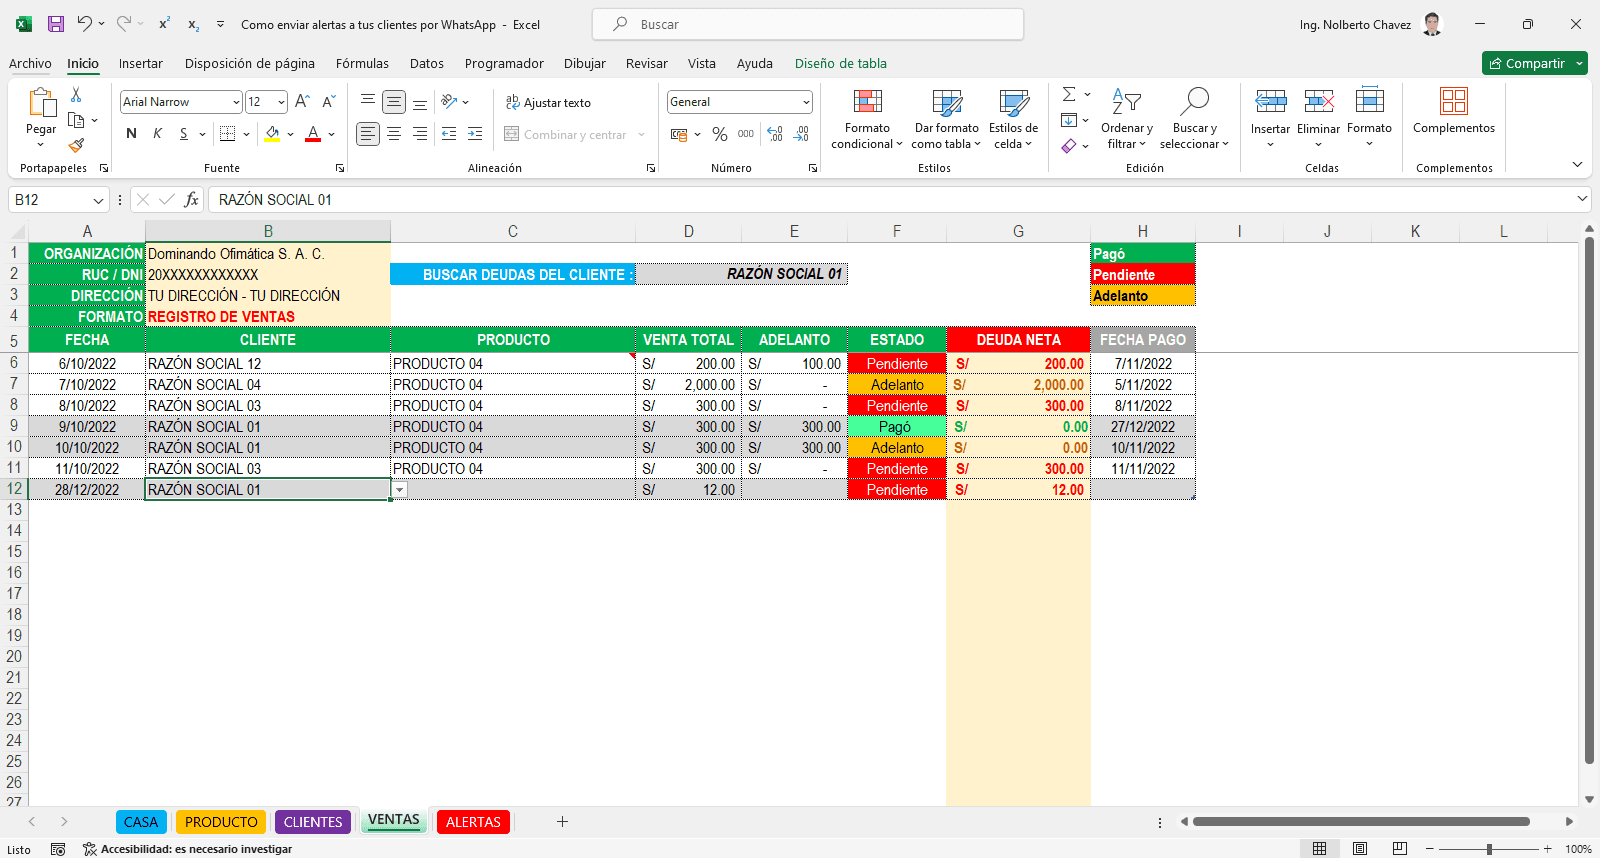The width and height of the screenshot is (1600, 858).
Task: Click the zoom slider in status bar
Action: [1489, 849]
